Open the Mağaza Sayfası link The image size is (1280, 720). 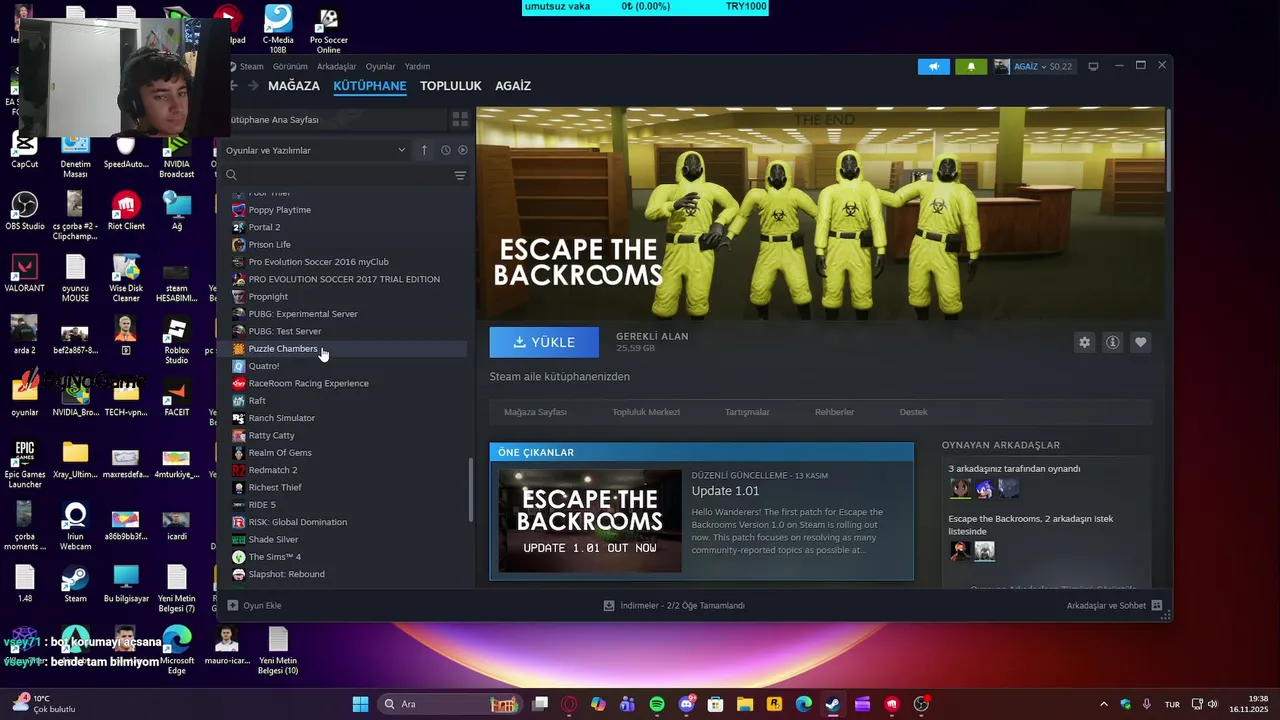point(535,412)
